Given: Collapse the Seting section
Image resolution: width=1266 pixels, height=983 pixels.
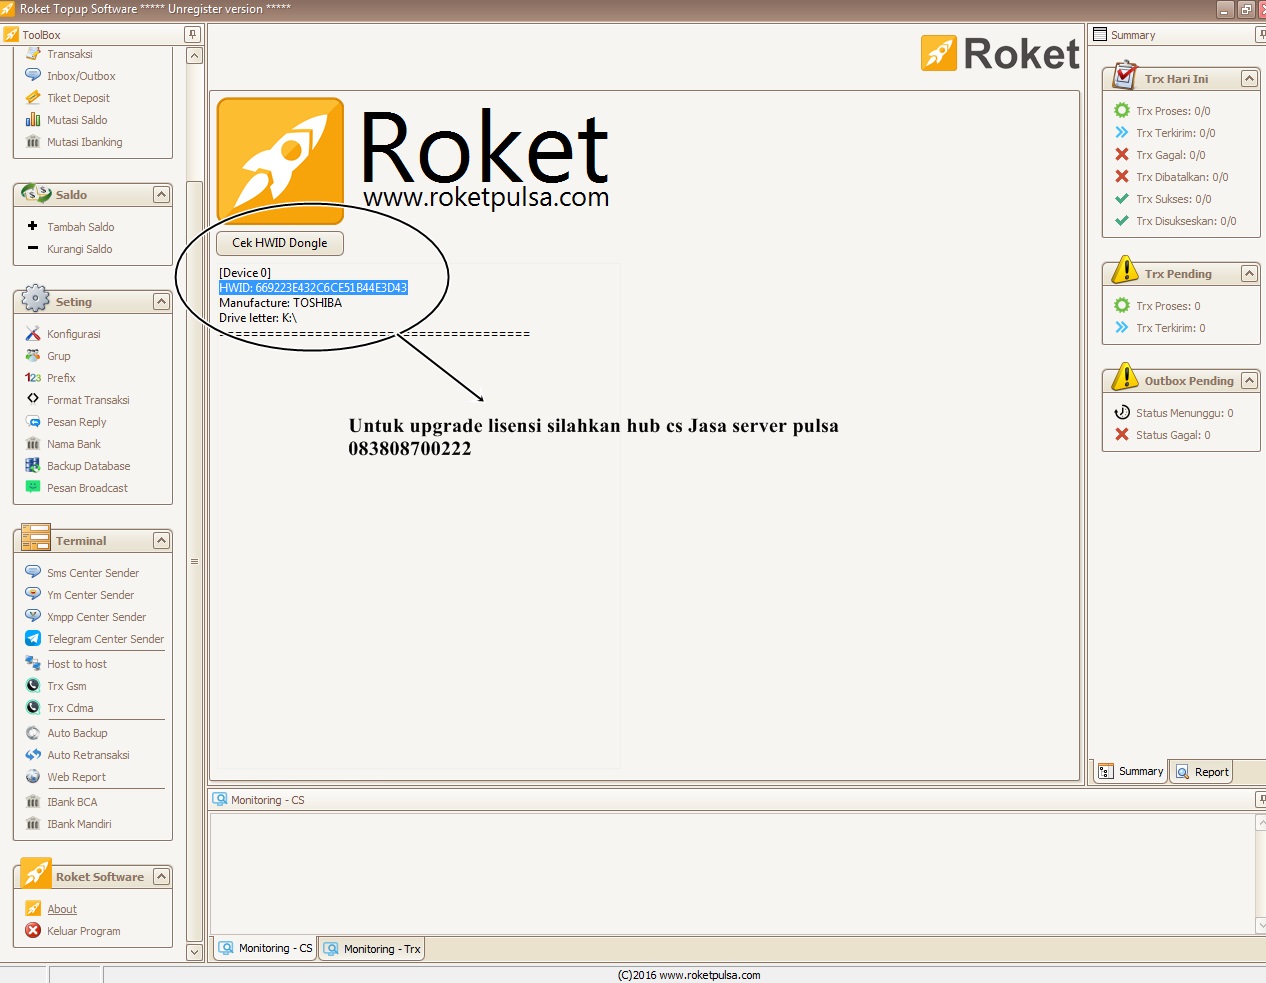Looking at the screenshot, I should coord(161,301).
